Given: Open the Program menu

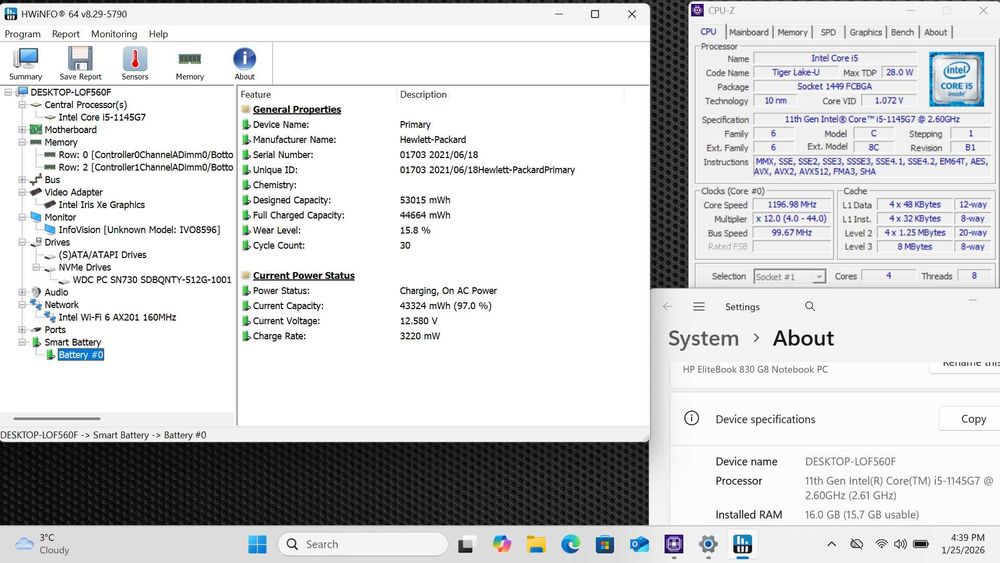Looking at the screenshot, I should 22,34.
